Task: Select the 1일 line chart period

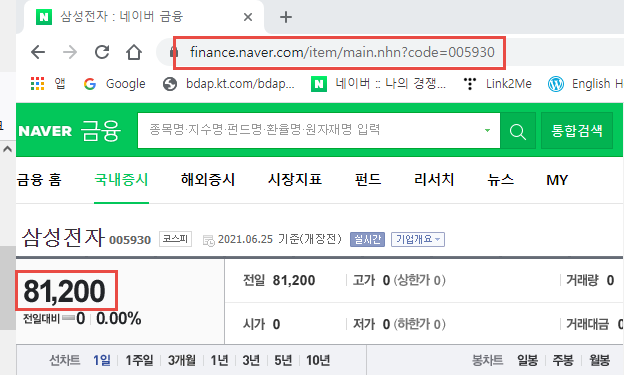Action: (102, 360)
